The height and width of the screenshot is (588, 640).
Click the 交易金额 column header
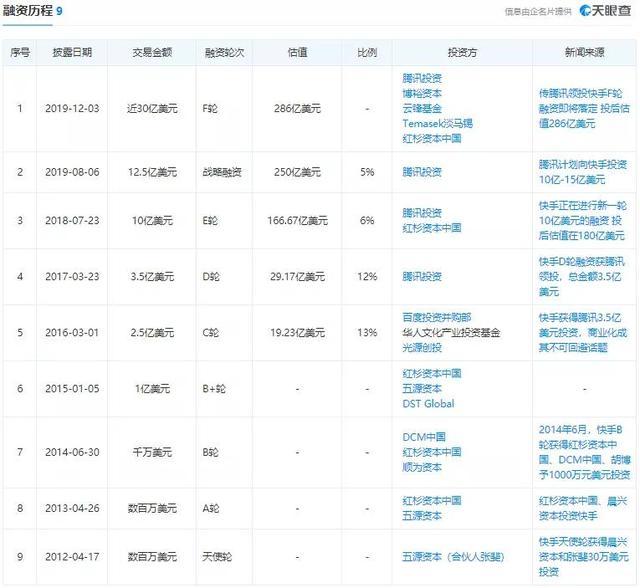152,52
